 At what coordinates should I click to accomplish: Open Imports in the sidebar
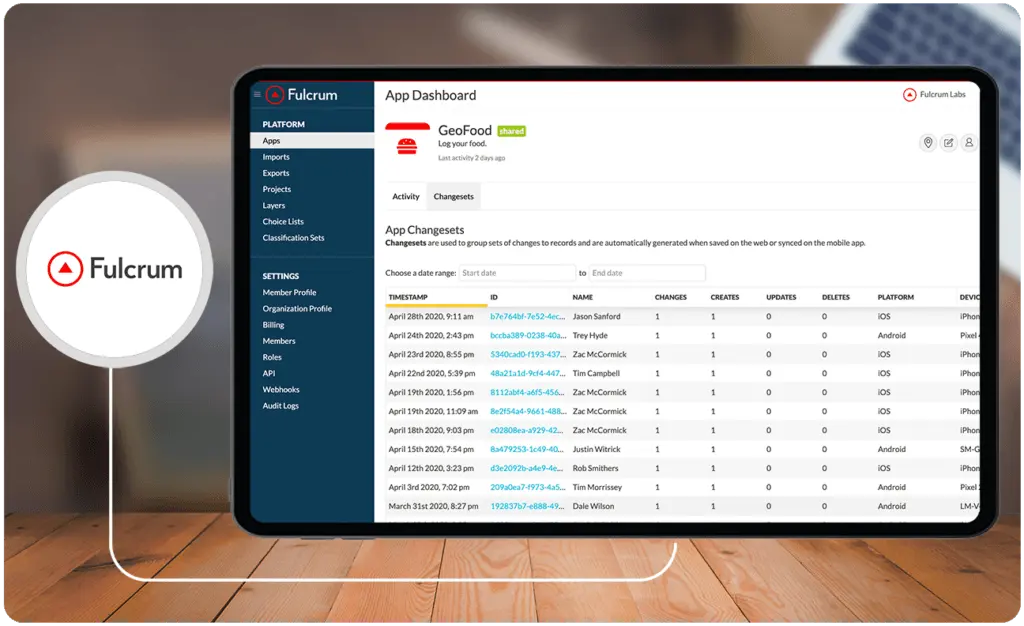tap(276, 157)
